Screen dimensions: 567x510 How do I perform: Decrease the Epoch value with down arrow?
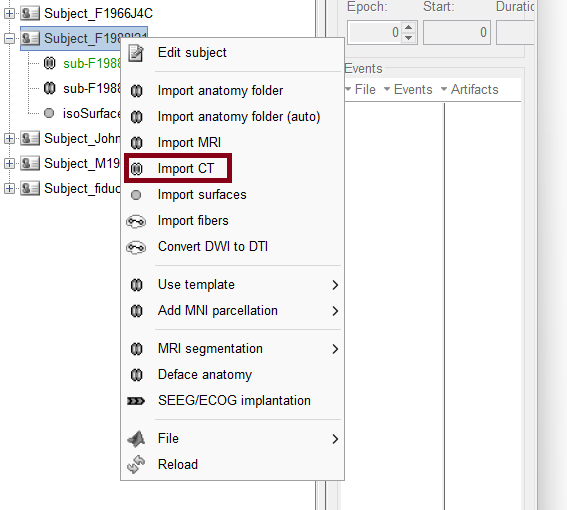409,38
